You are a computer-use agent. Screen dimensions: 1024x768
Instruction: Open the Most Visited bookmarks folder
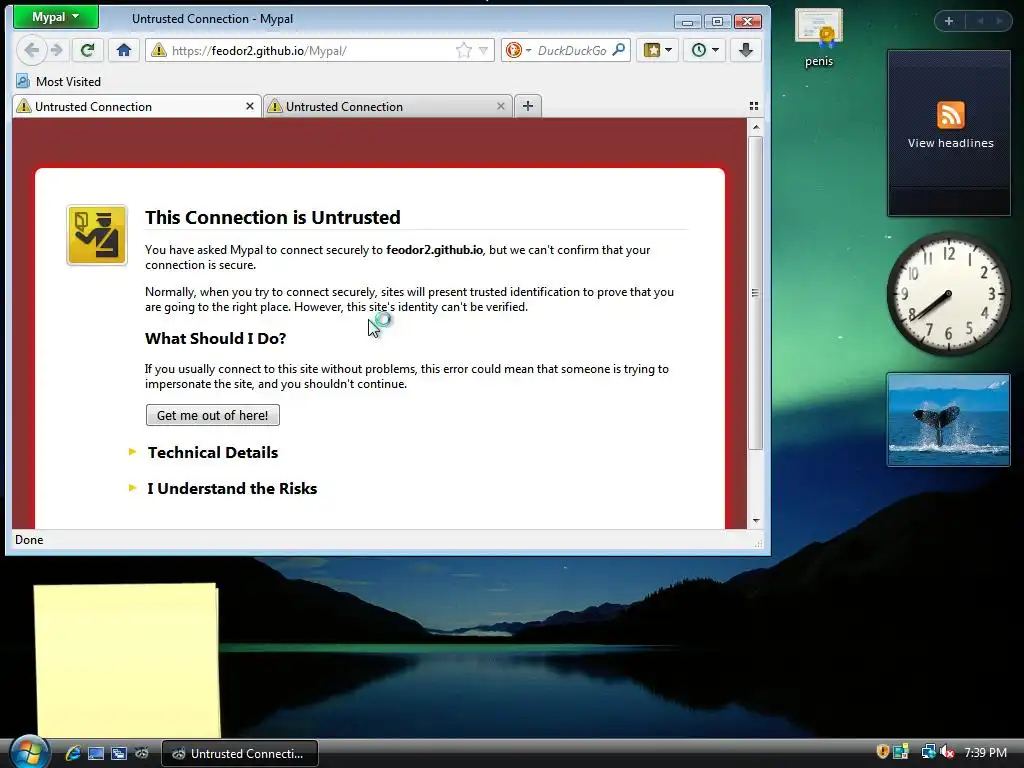coord(58,82)
